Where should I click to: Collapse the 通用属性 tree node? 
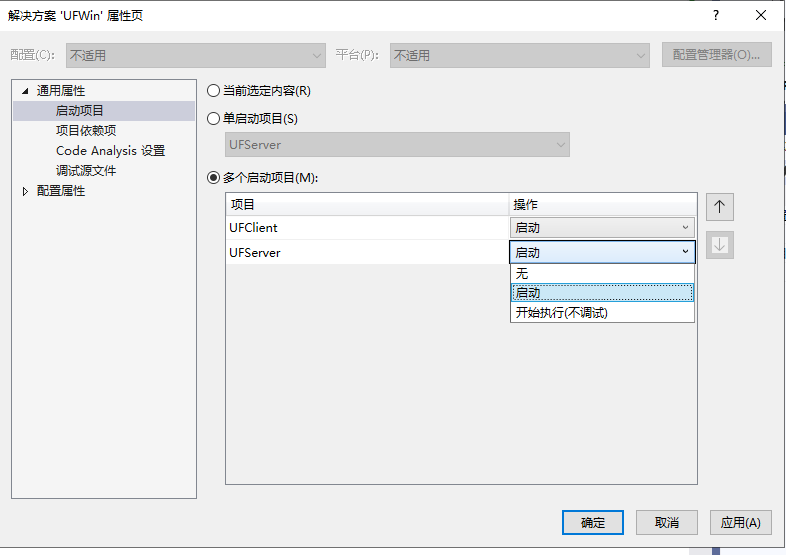coord(25,91)
